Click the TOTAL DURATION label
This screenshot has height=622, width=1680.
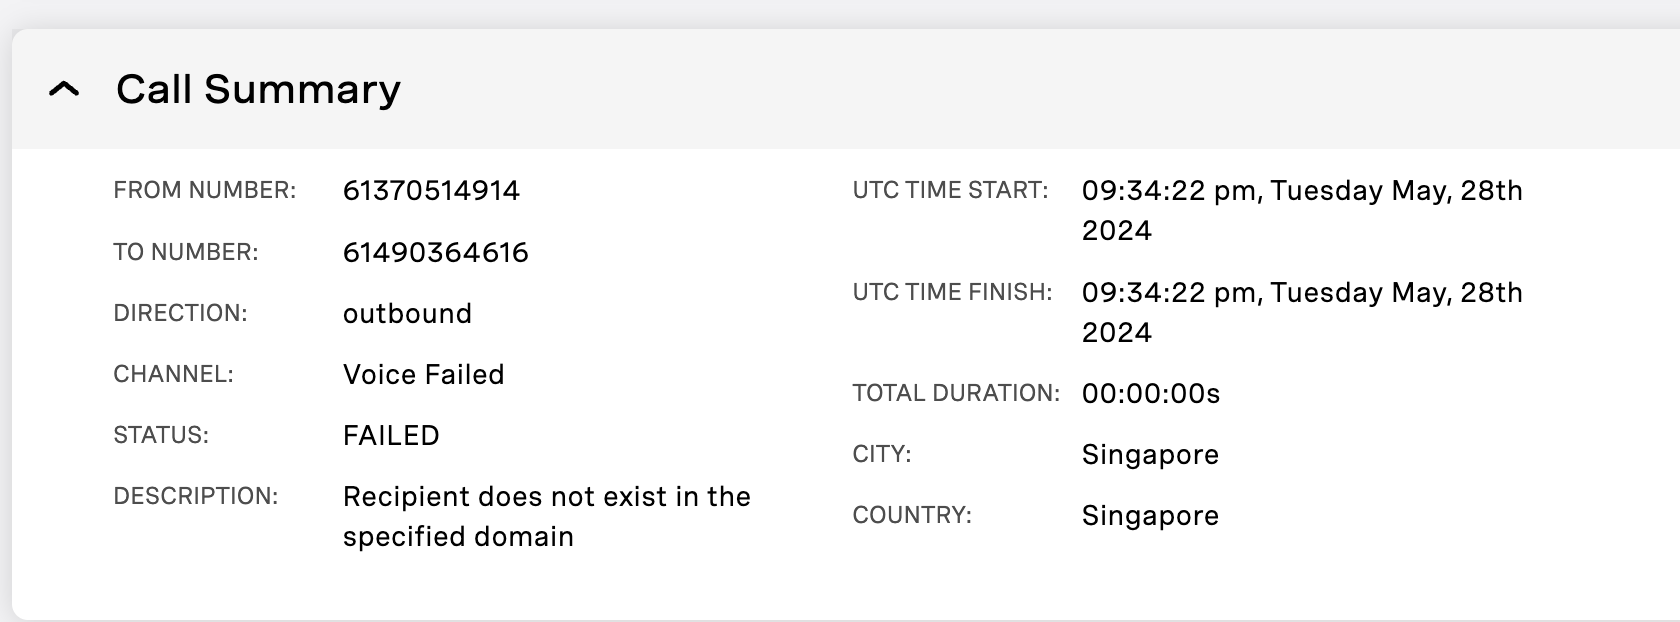(956, 394)
